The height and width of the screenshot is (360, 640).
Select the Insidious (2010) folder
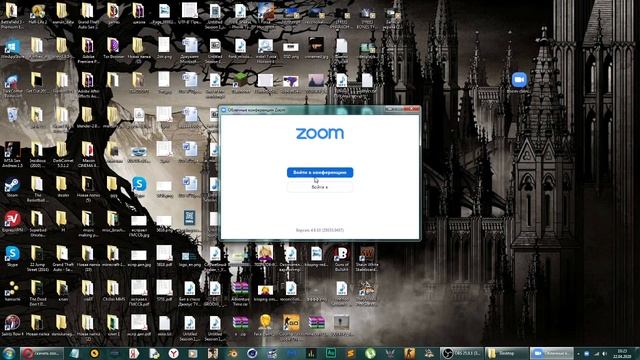pyautogui.click(x=38, y=153)
